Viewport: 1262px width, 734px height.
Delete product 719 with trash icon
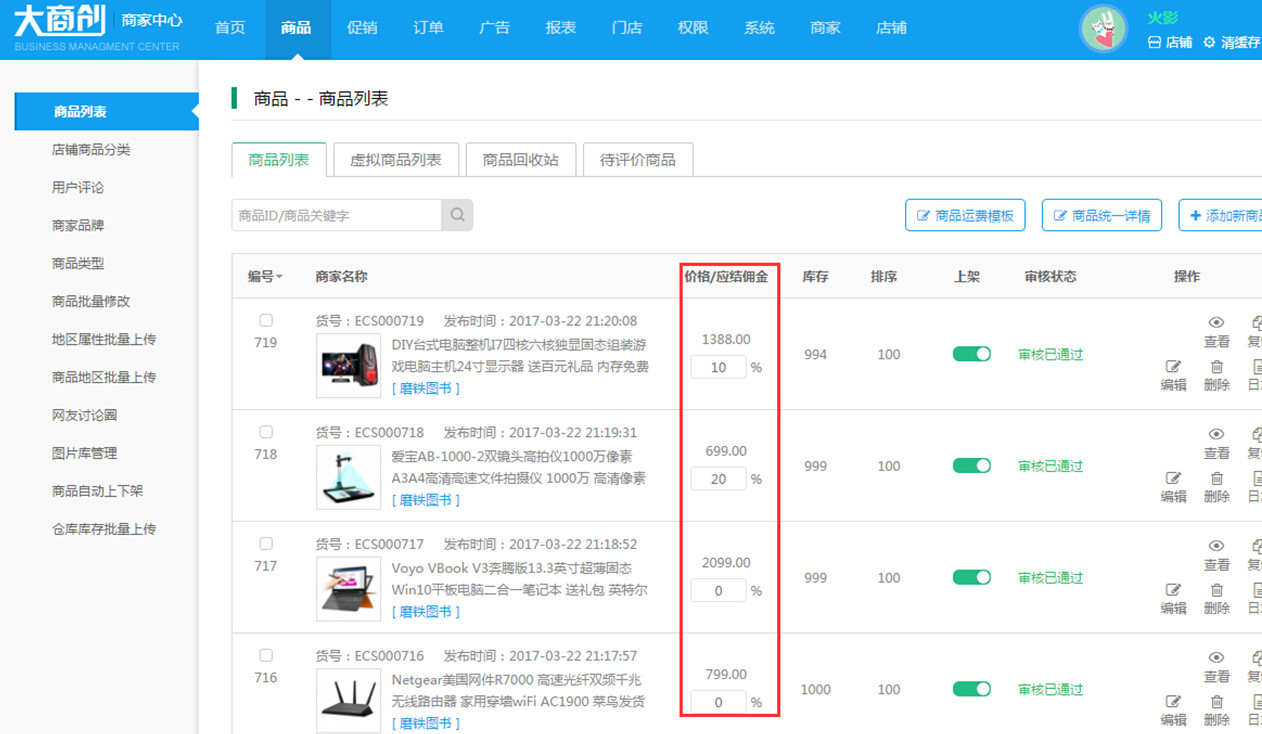click(1216, 367)
